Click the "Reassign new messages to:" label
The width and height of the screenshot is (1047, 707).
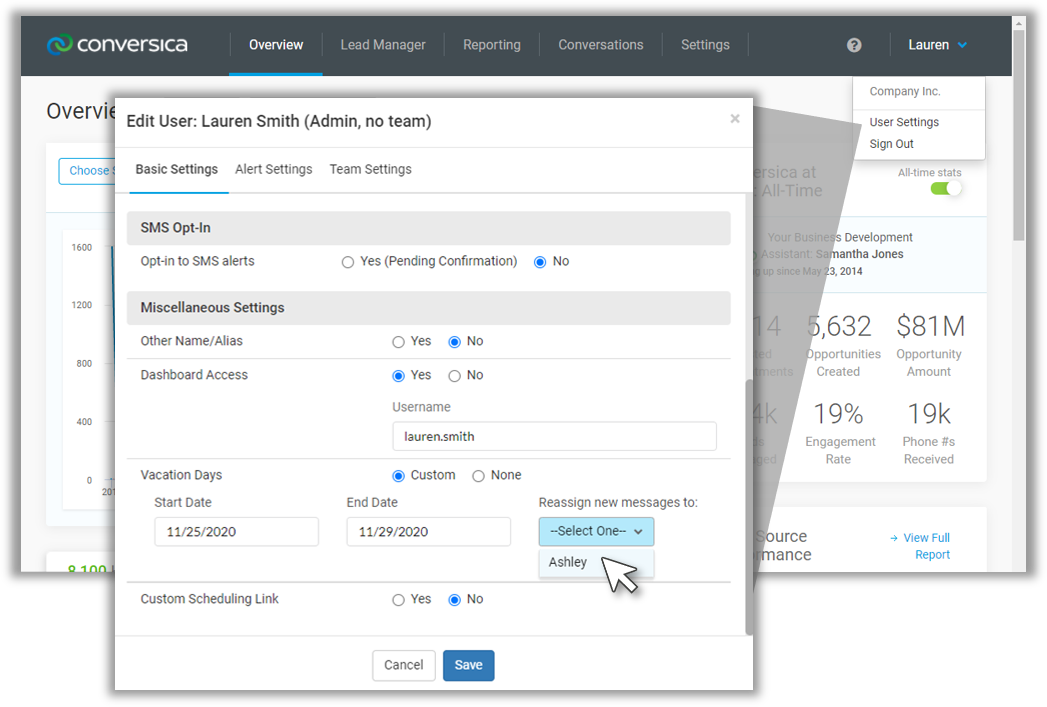tap(618, 503)
